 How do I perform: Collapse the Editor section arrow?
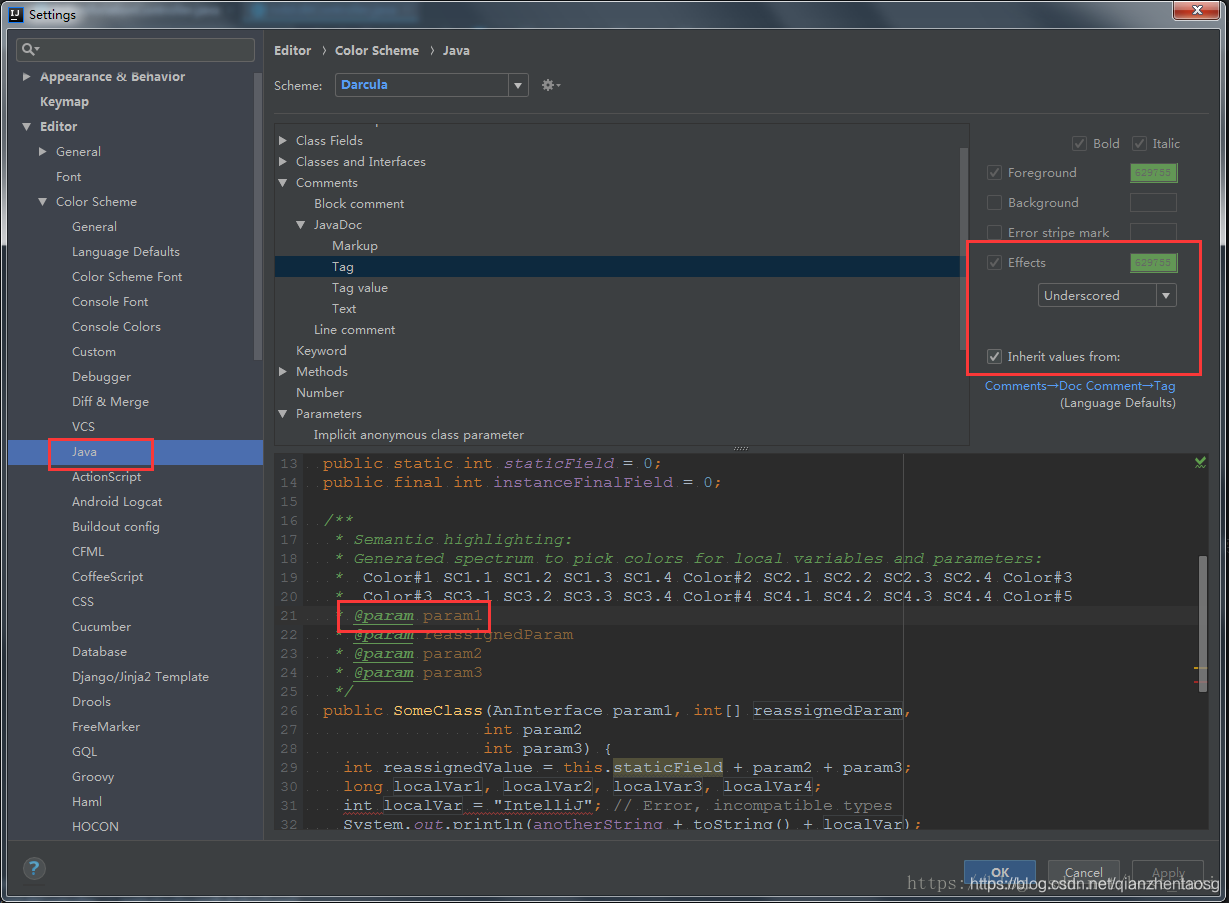26,127
